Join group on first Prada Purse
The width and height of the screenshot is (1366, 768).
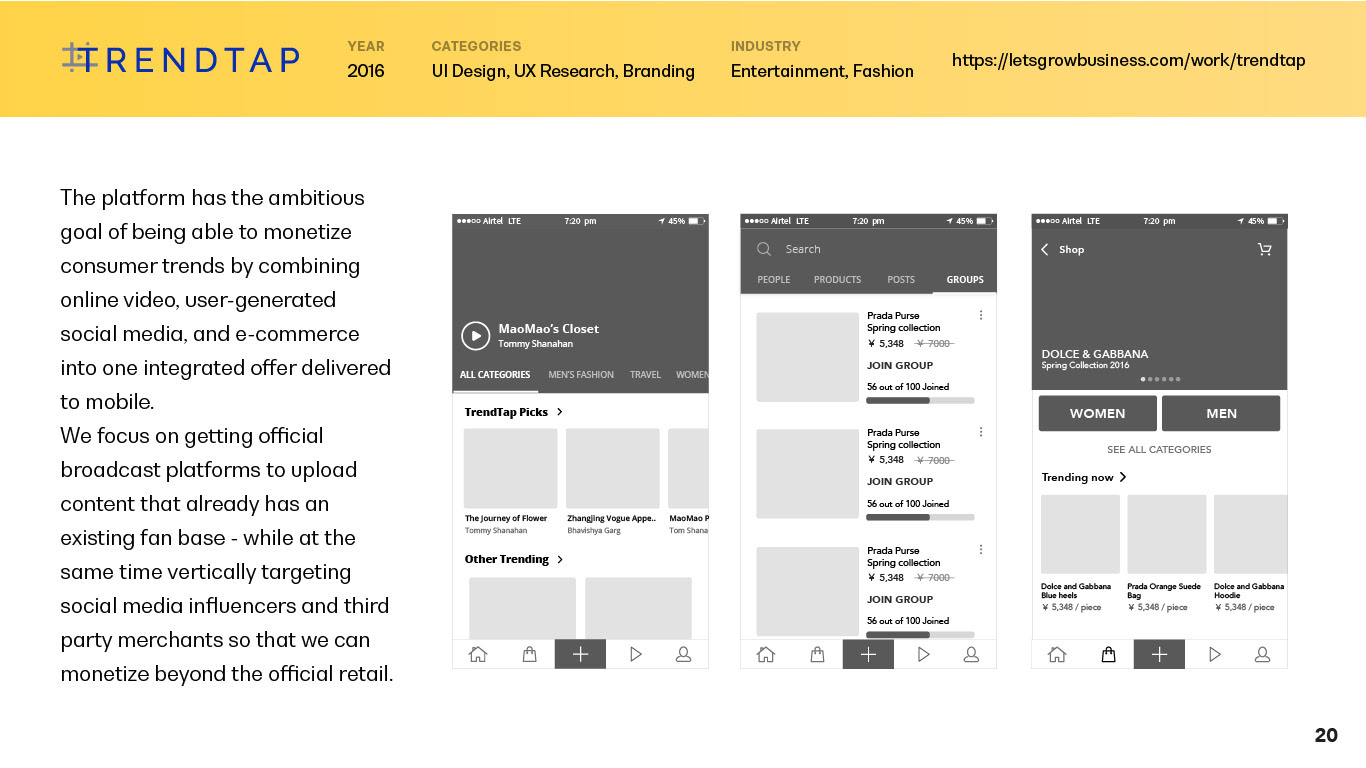[900, 365]
